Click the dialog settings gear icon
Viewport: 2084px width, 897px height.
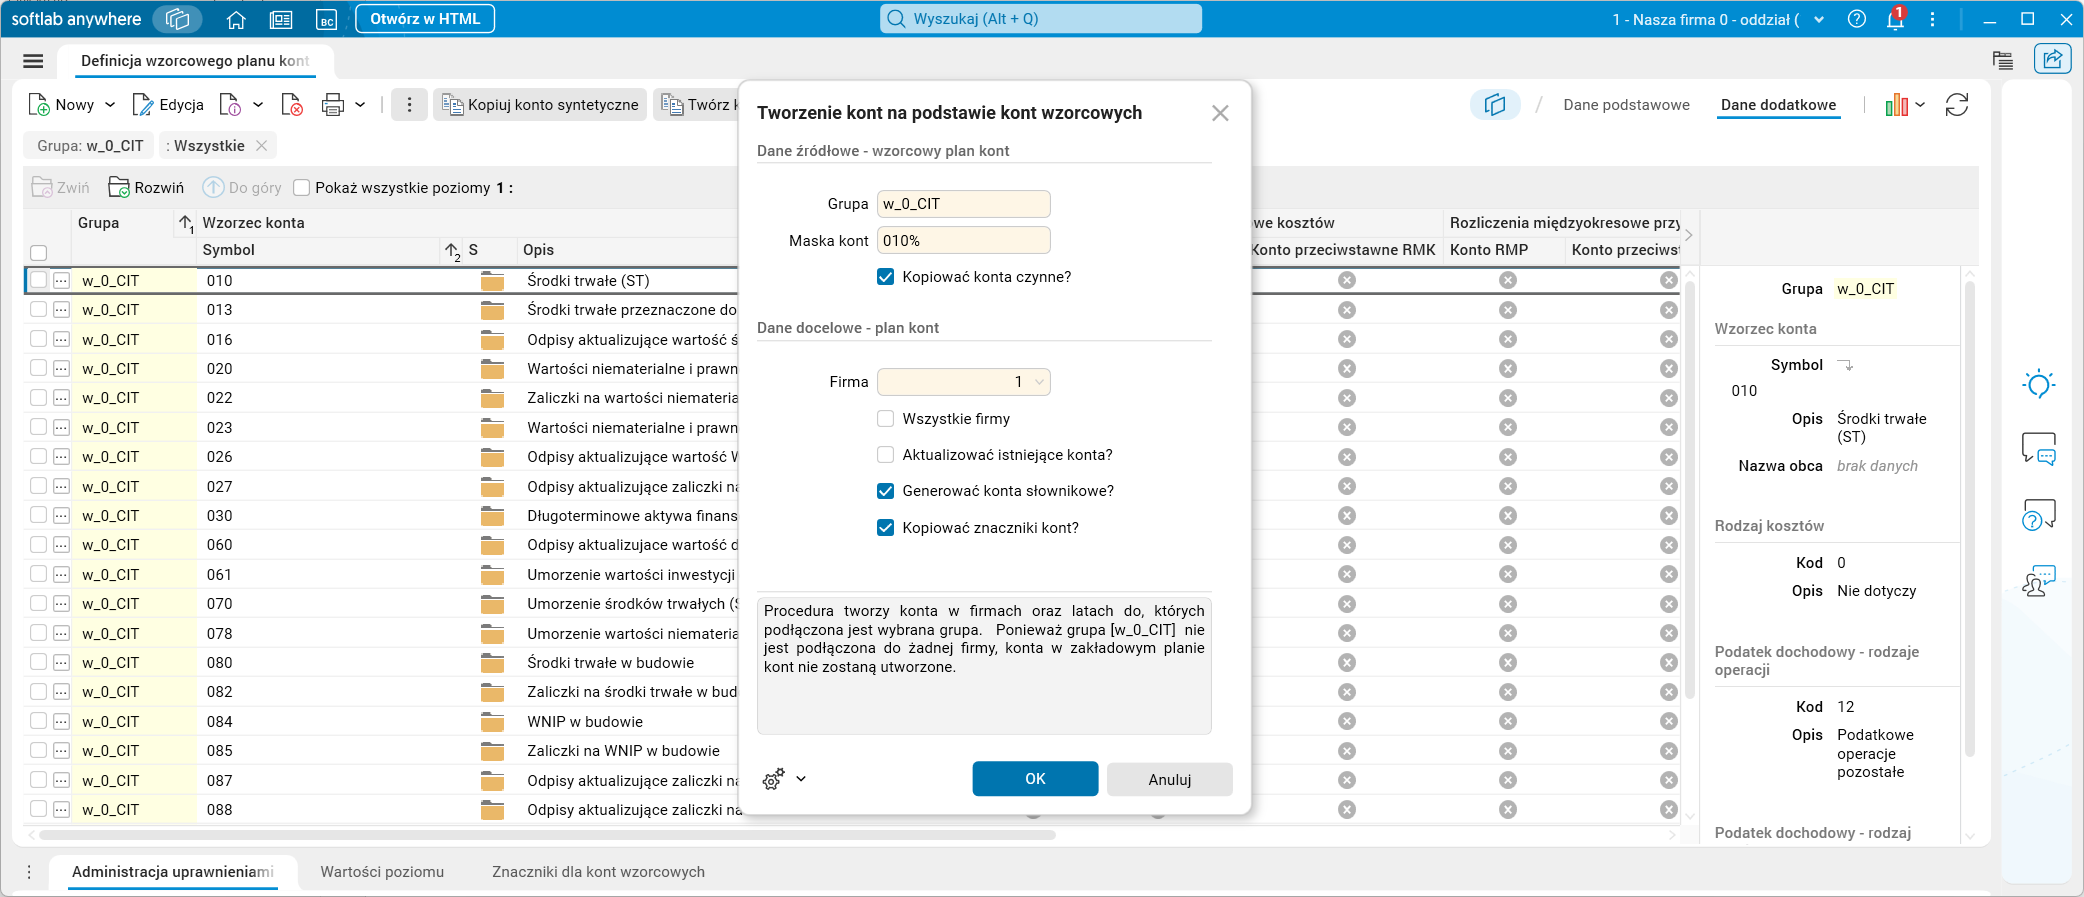tap(773, 779)
